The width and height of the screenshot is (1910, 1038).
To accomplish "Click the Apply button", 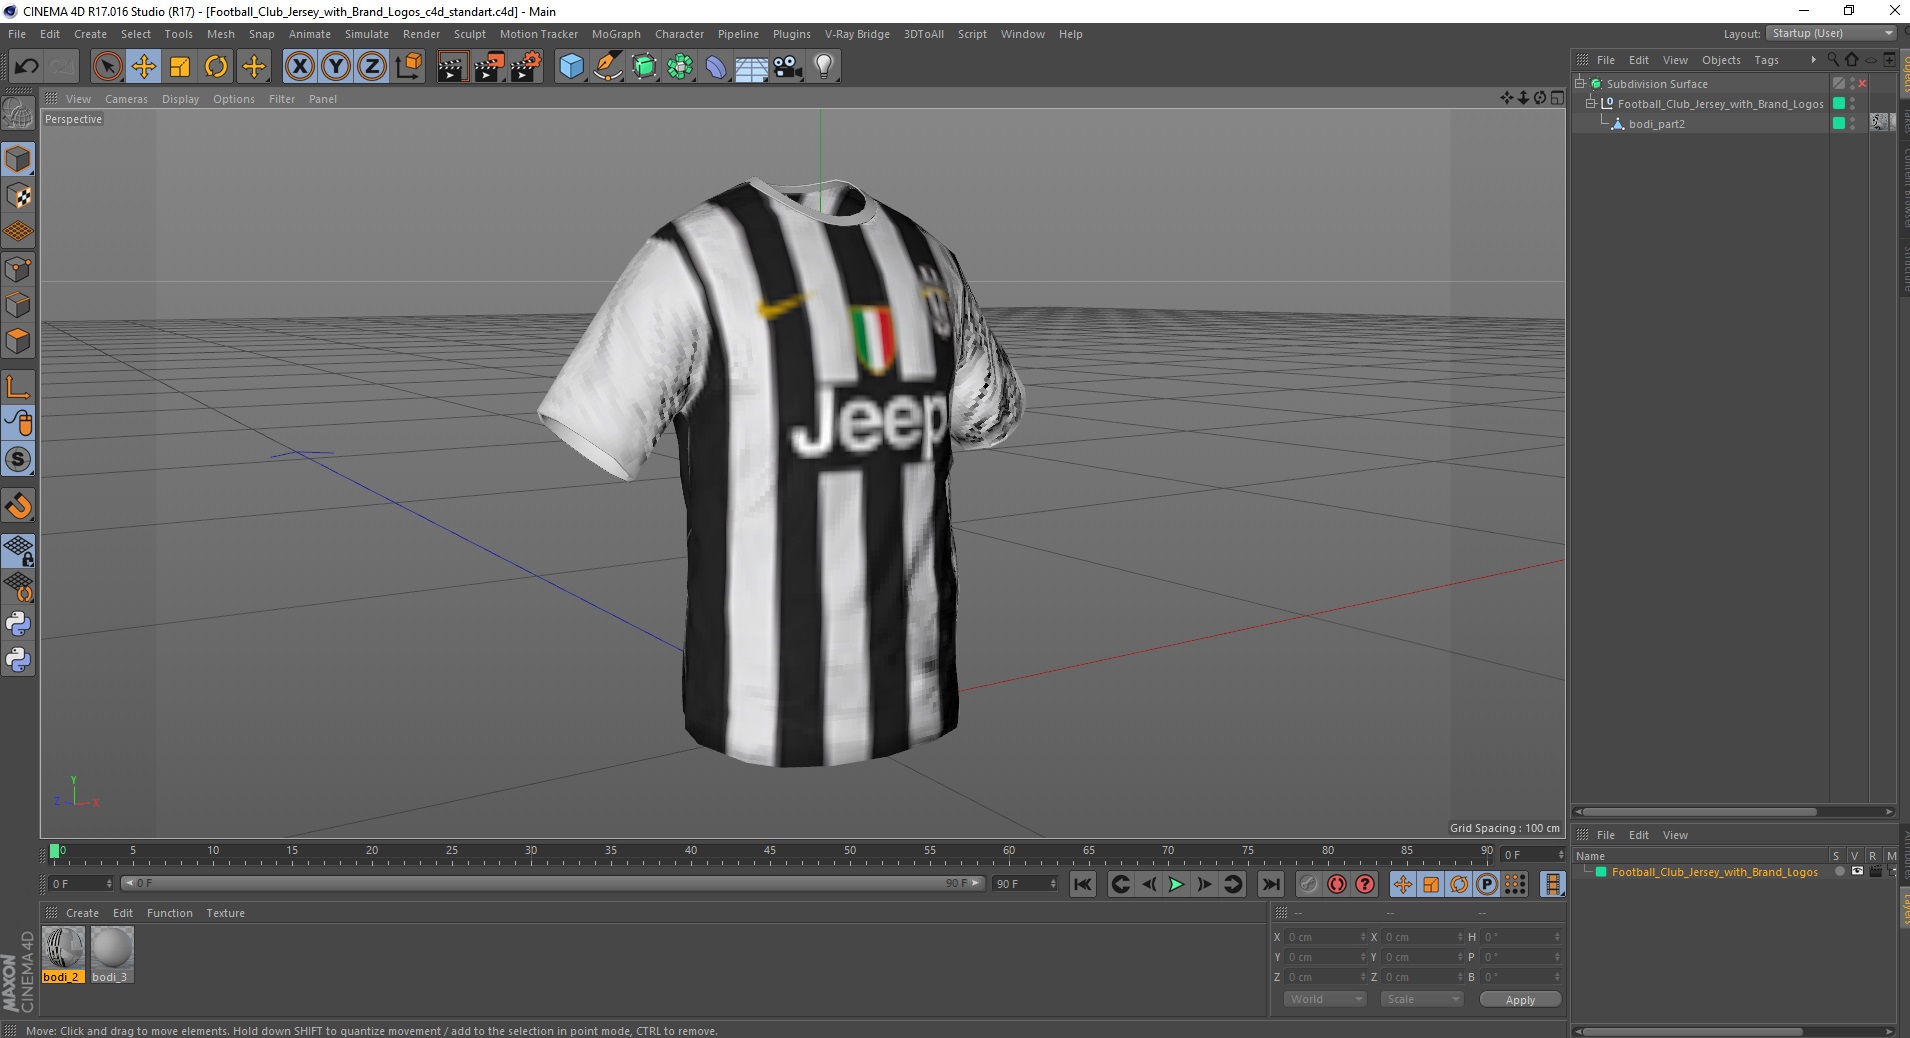I will click(1520, 1000).
